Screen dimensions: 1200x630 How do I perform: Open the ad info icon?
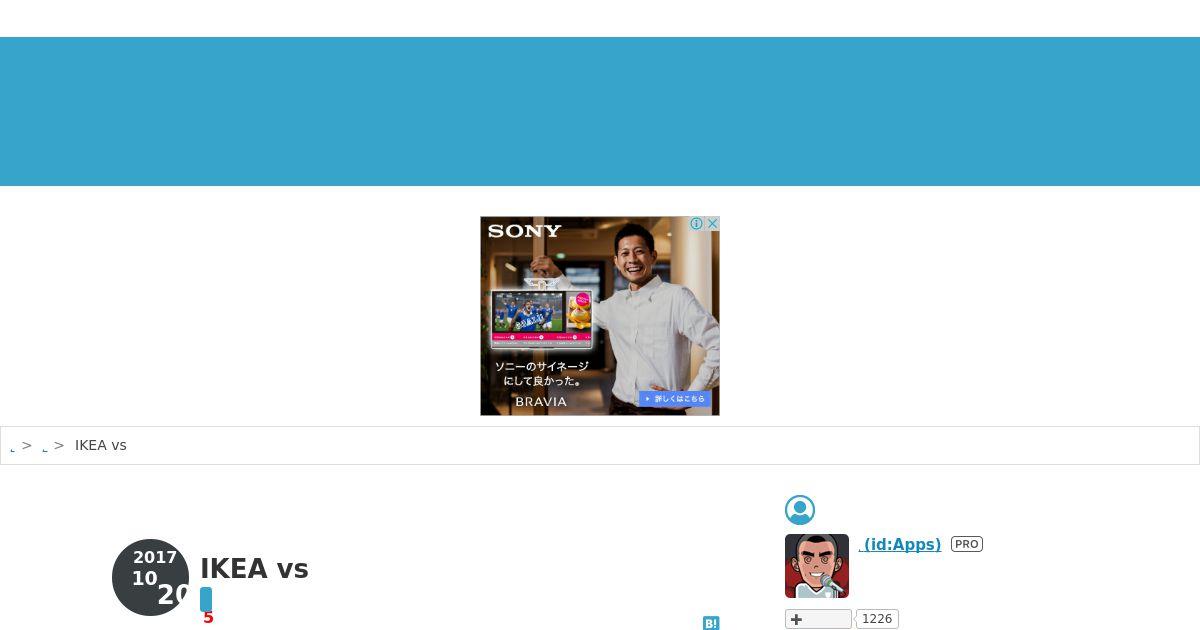pyautogui.click(x=697, y=224)
